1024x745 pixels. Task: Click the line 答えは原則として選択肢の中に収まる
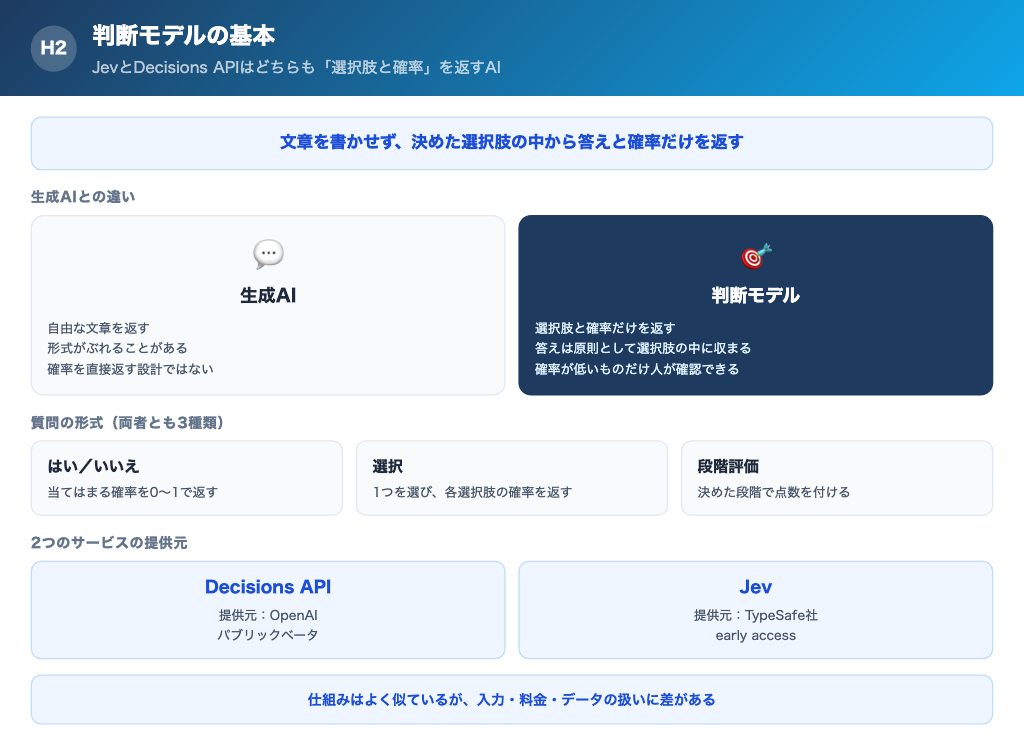click(x=643, y=348)
